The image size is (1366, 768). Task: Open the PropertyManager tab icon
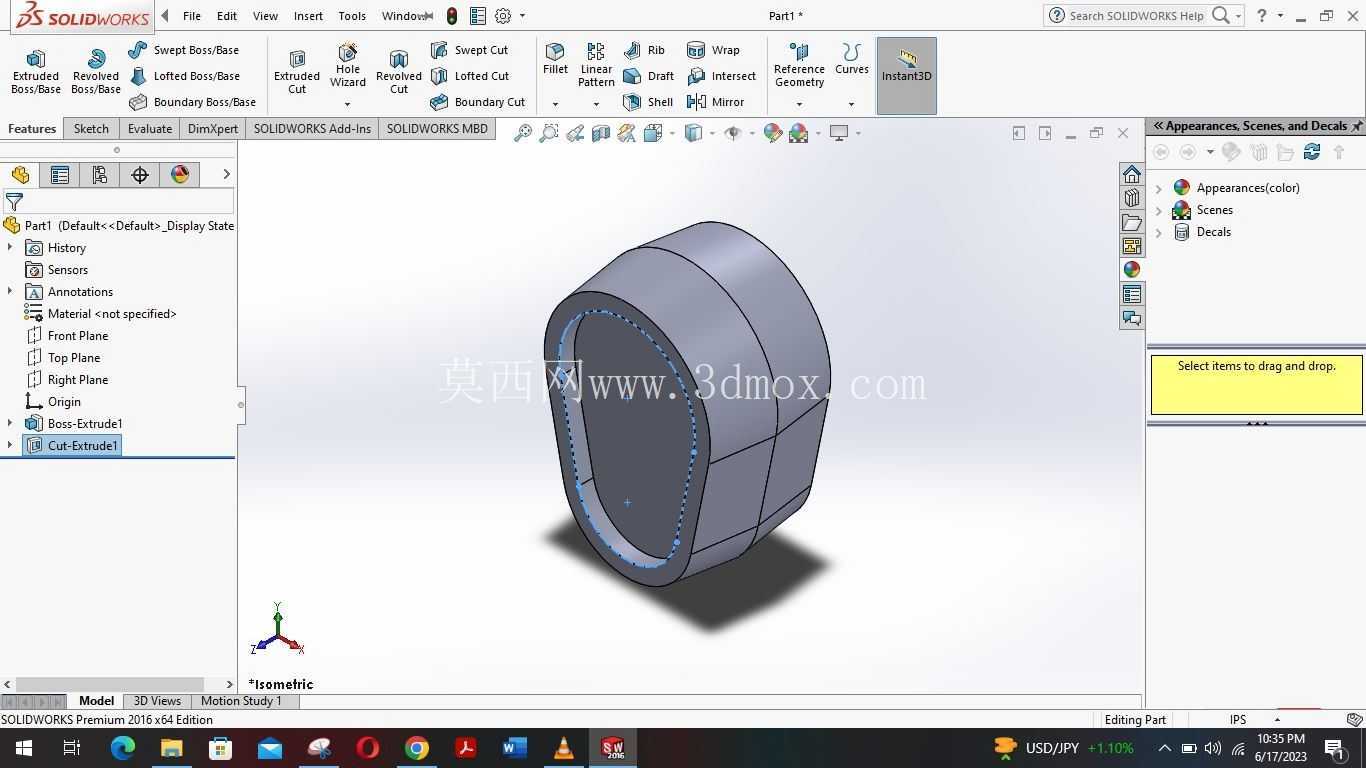60,175
